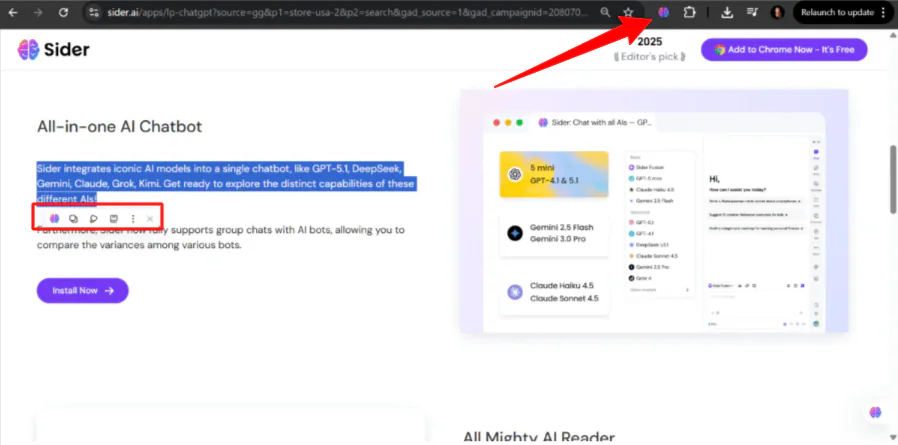Click the Claude Haiku 4.5 card in the illustration
Image resolution: width=898 pixels, height=445 pixels.
[x=554, y=293]
